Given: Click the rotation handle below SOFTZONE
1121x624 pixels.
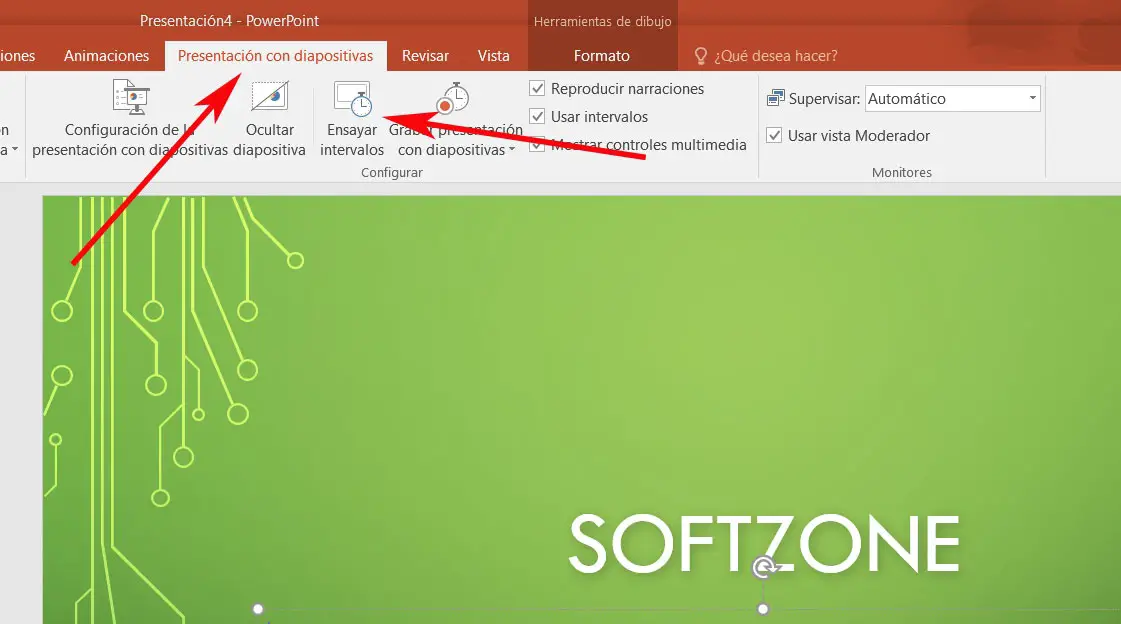Looking at the screenshot, I should pos(764,568).
